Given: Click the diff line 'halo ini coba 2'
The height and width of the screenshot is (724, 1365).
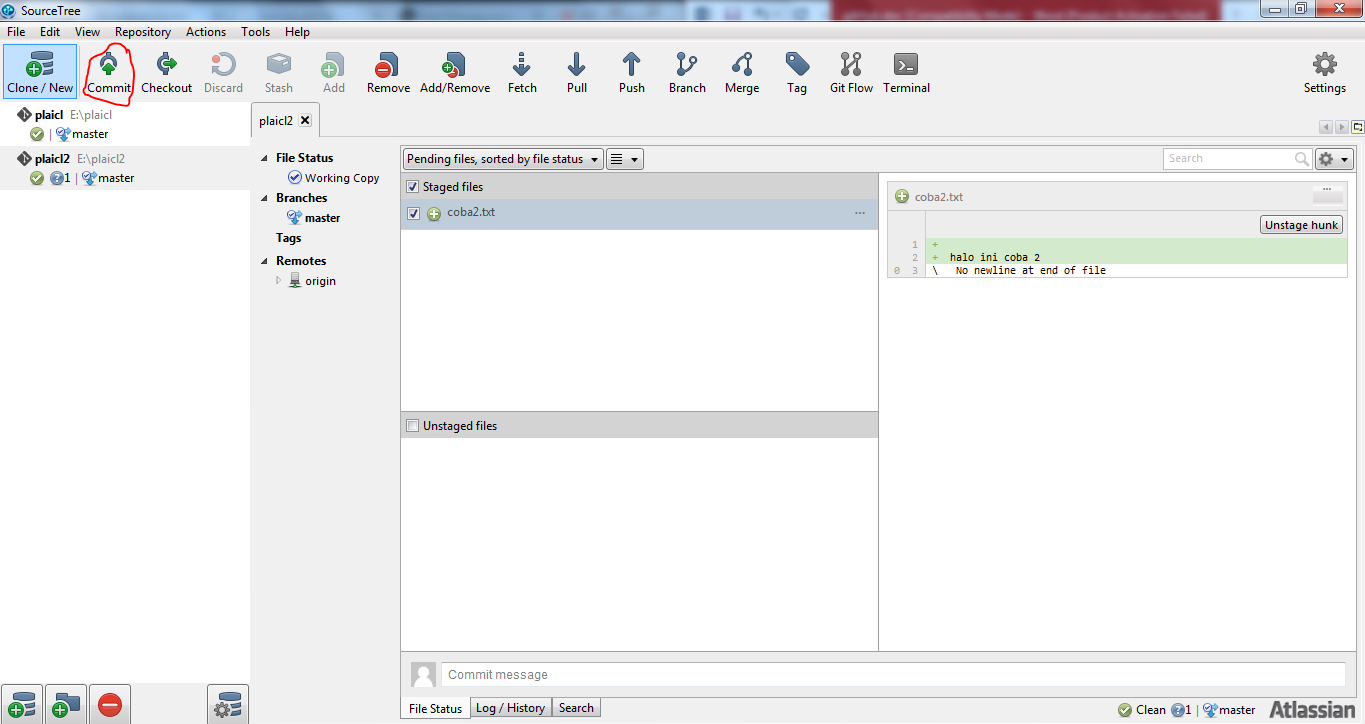Looking at the screenshot, I should [x=994, y=258].
